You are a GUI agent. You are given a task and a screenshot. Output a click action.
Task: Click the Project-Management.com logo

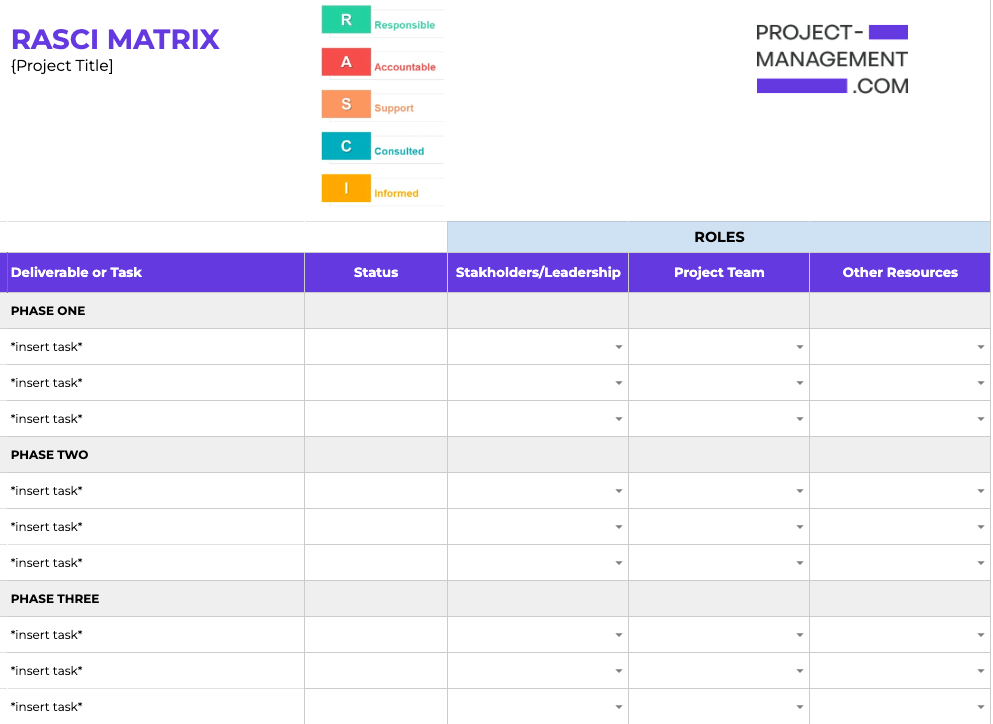tap(832, 57)
